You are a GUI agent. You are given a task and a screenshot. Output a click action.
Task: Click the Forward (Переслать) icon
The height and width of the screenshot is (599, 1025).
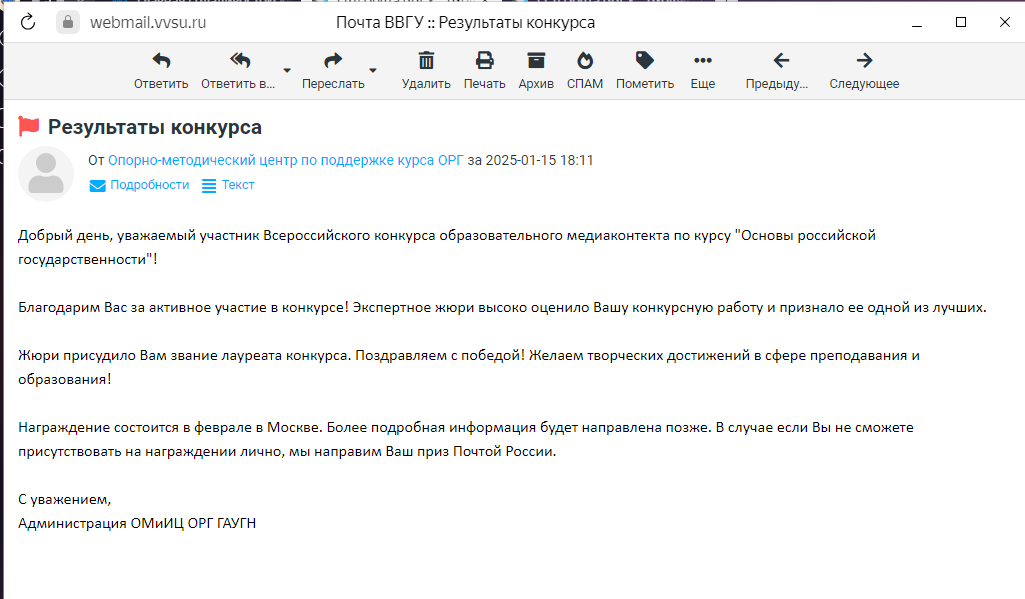pyautogui.click(x=334, y=61)
